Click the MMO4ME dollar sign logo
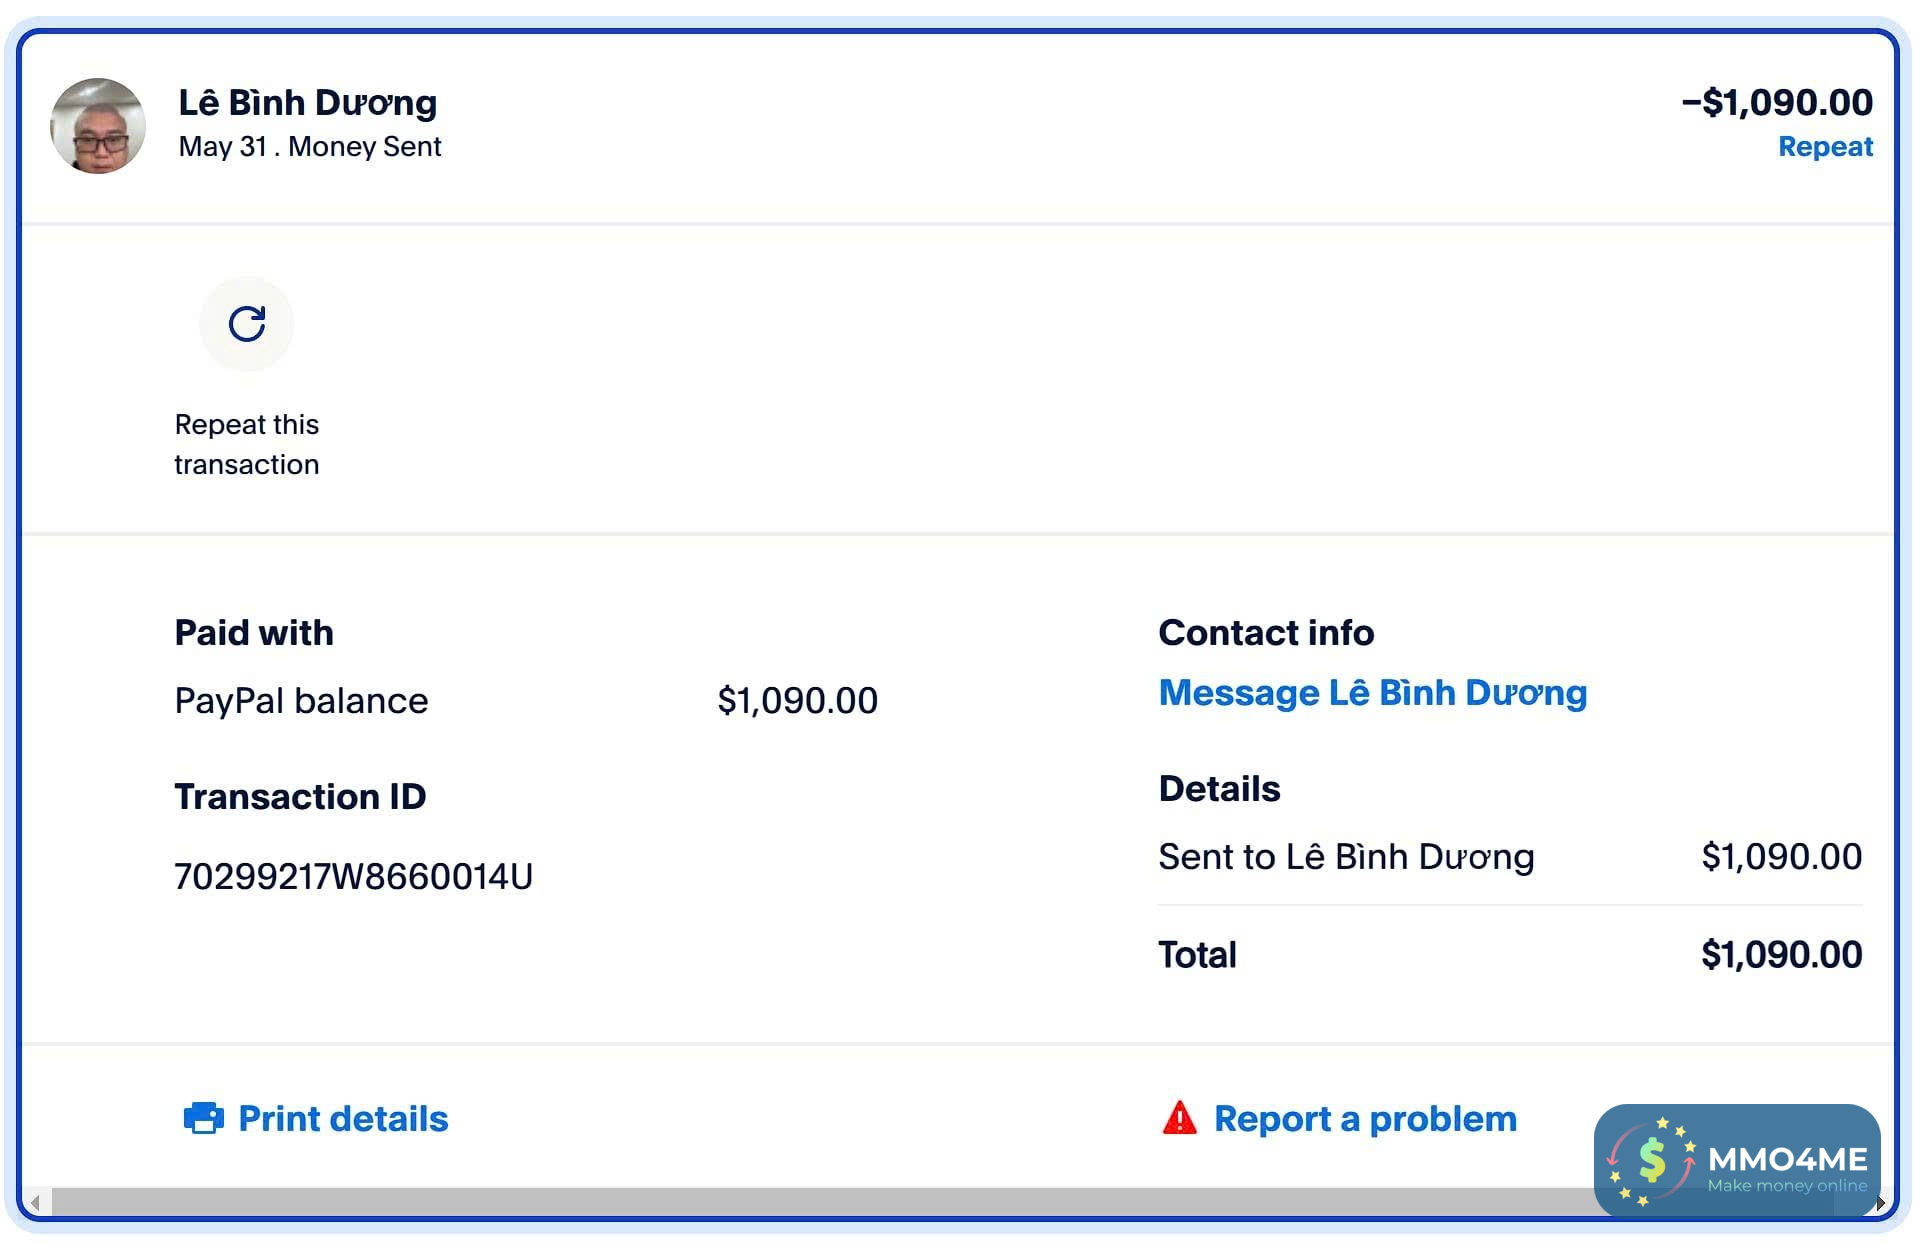Screen dimensions: 1914x1242 pos(1652,1161)
